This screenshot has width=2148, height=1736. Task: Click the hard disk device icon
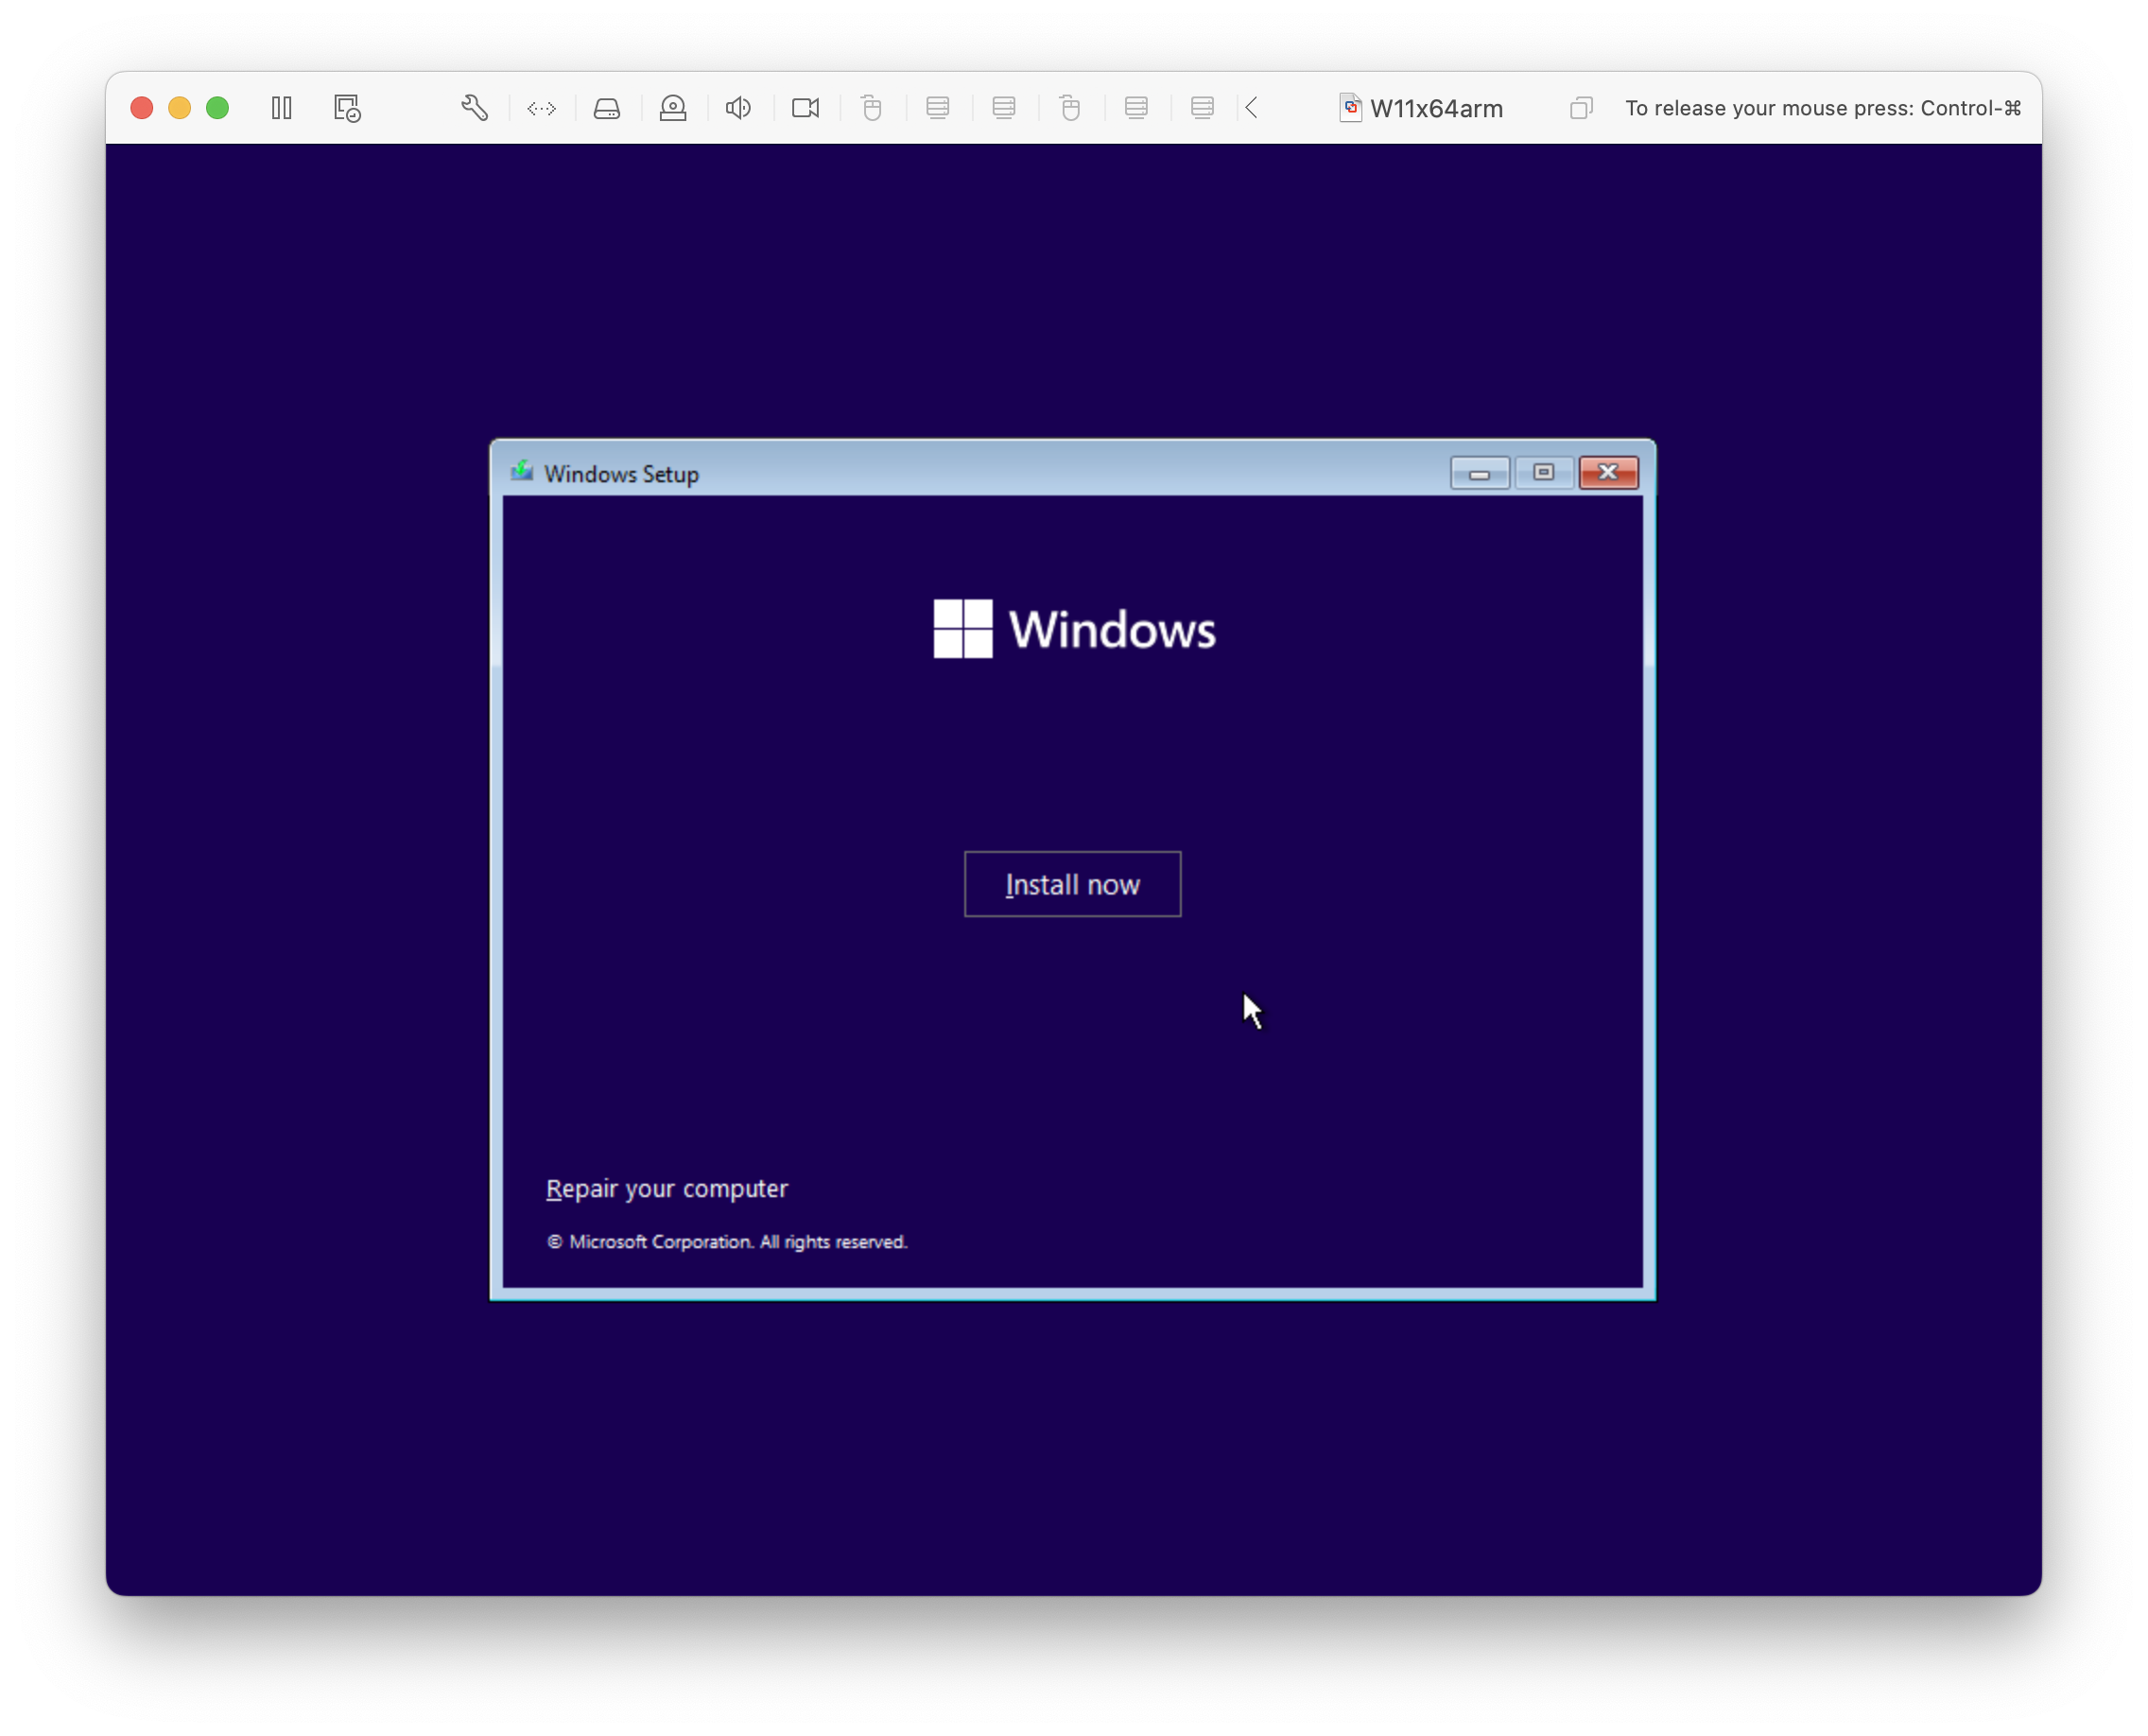point(607,108)
